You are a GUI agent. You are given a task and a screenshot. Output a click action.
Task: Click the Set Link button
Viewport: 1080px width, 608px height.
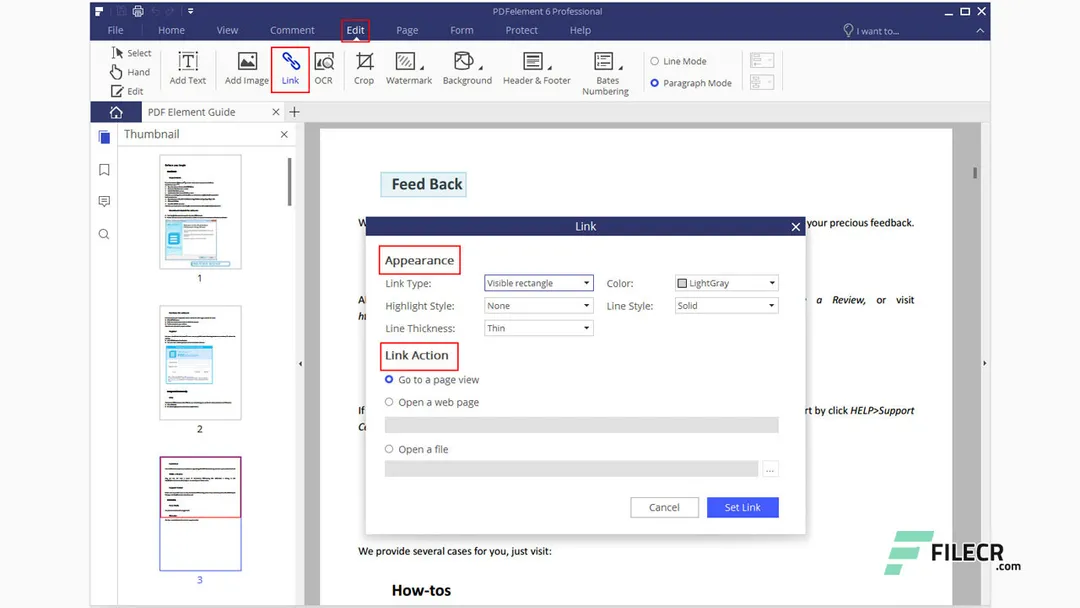pos(742,507)
